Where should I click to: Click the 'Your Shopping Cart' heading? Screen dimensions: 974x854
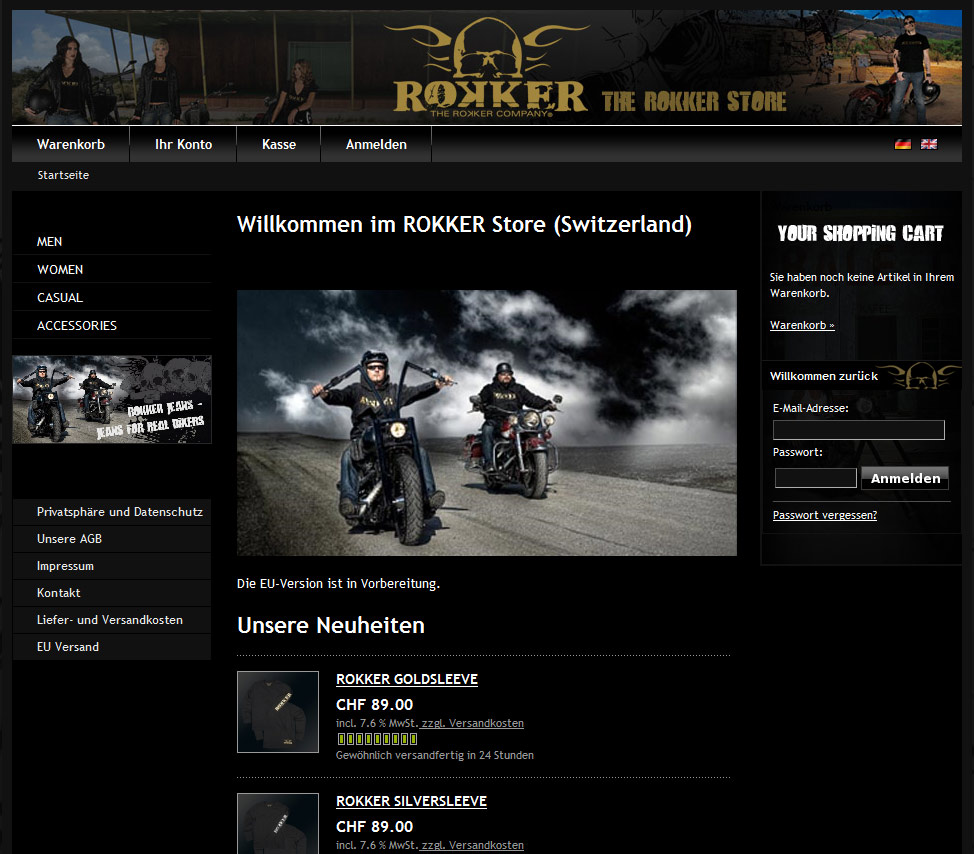[x=860, y=234]
